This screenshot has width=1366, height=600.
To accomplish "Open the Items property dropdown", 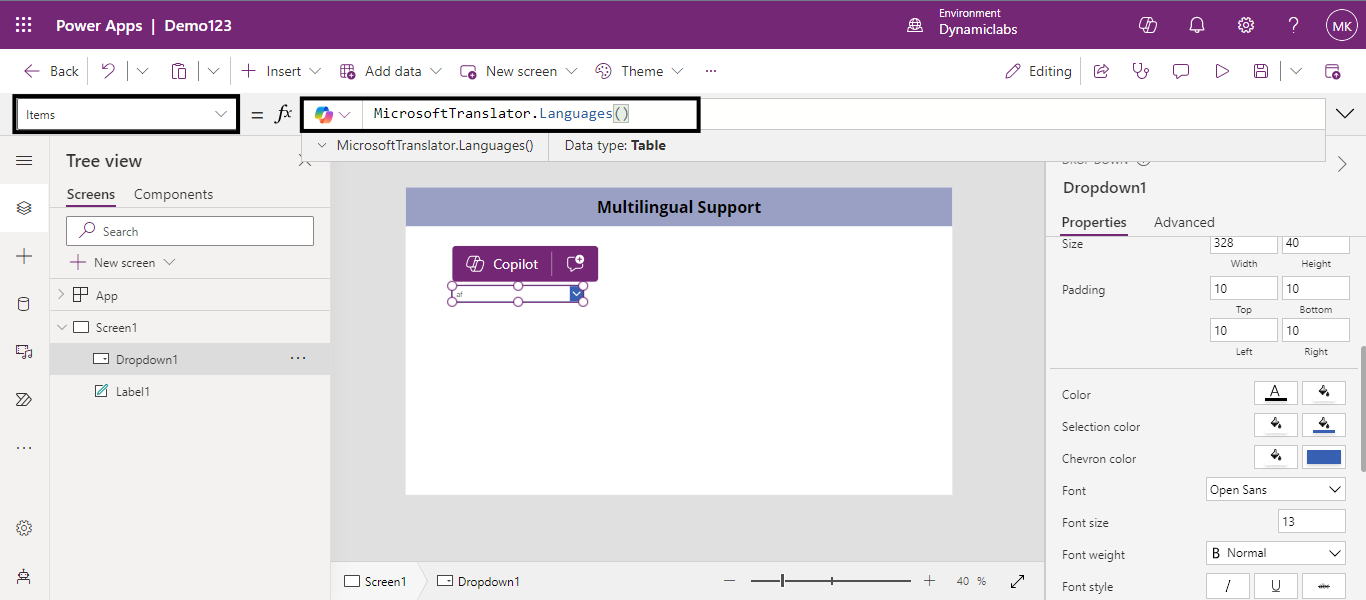I will pyautogui.click(x=126, y=115).
